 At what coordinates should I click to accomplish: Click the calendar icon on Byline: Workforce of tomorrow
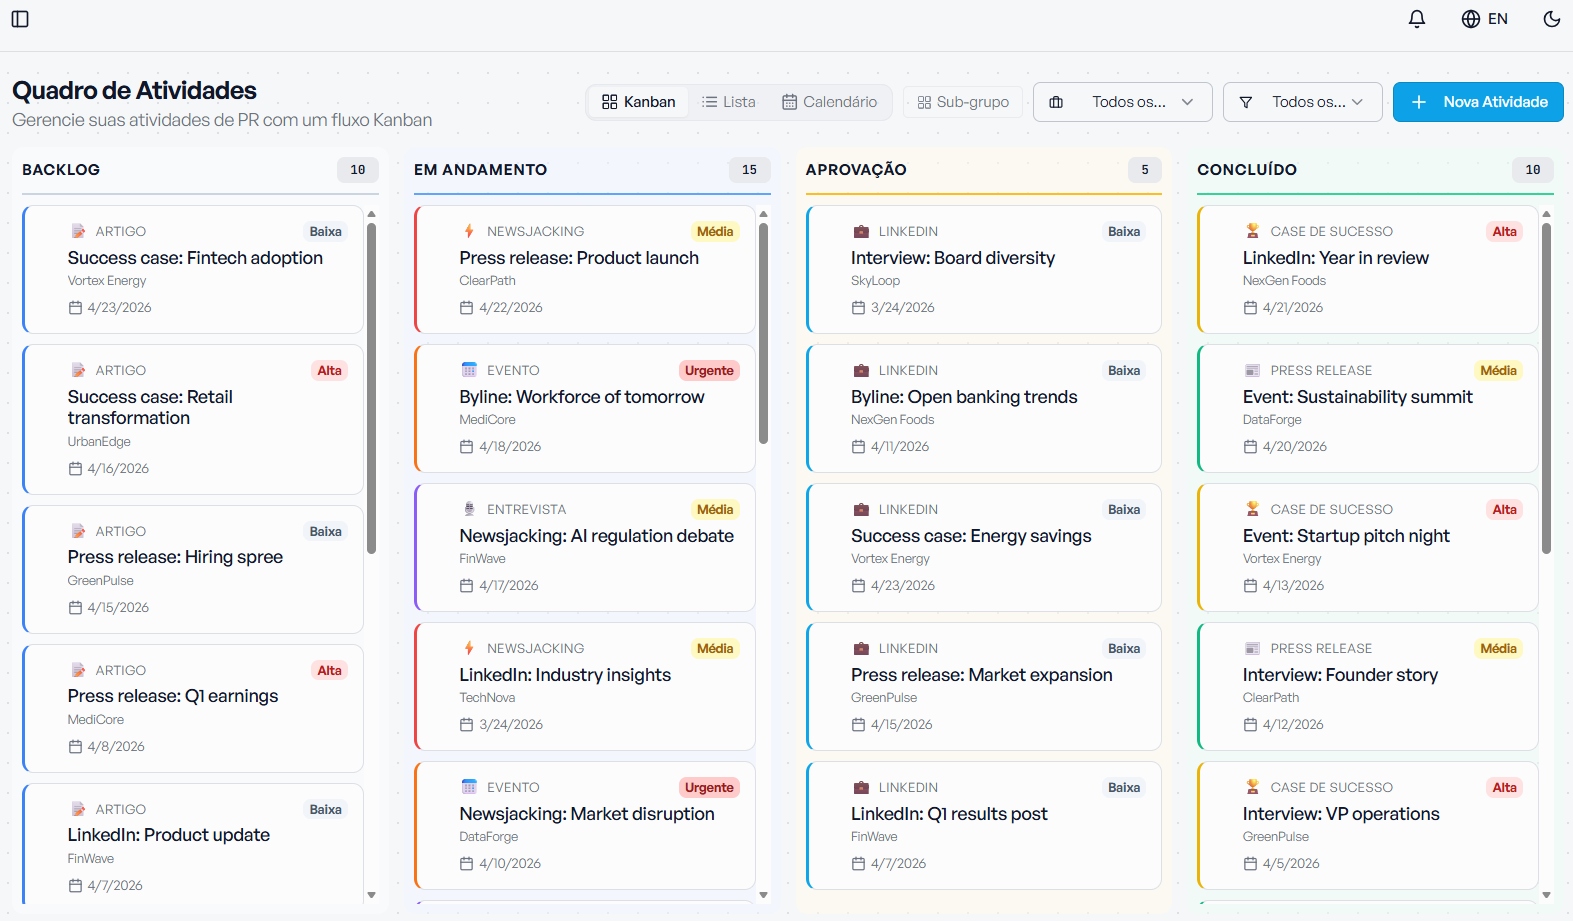(469, 370)
